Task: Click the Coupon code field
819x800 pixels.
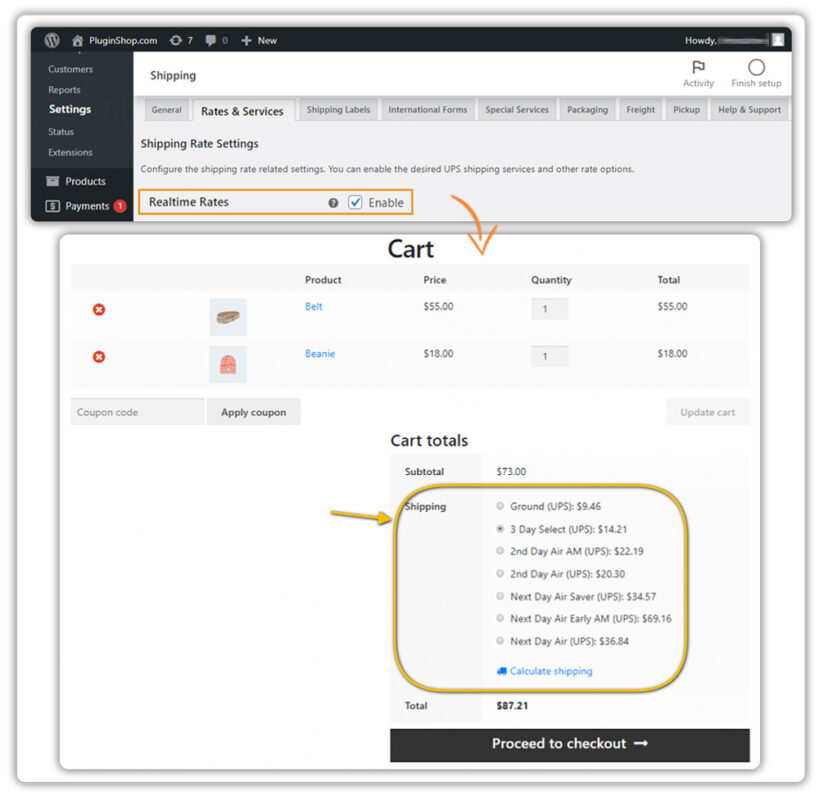Action: point(137,412)
